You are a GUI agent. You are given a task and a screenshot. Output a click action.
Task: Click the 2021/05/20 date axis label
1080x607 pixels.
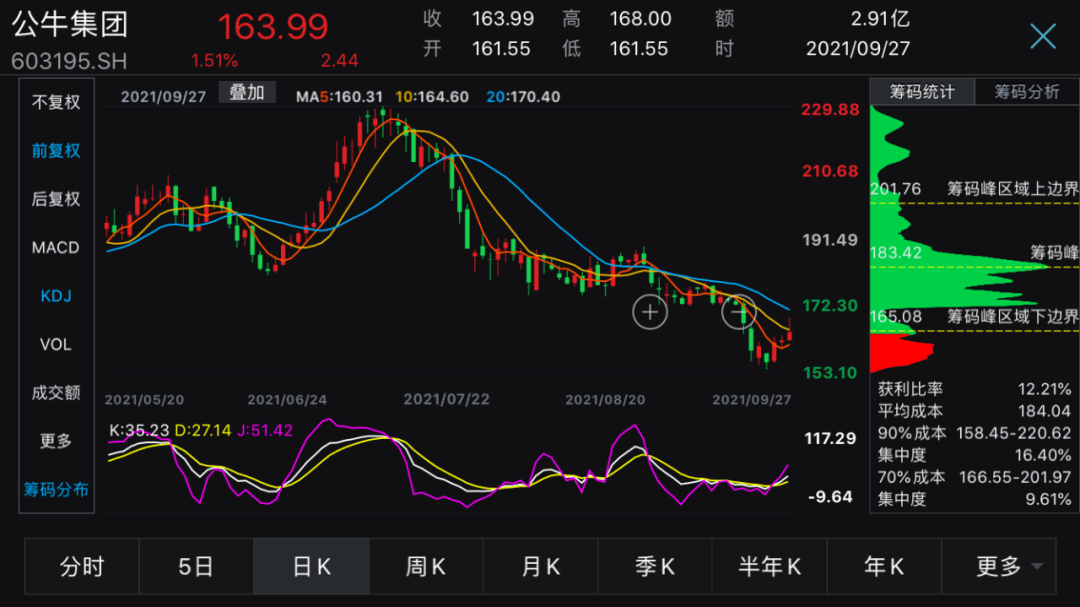[x=144, y=400]
